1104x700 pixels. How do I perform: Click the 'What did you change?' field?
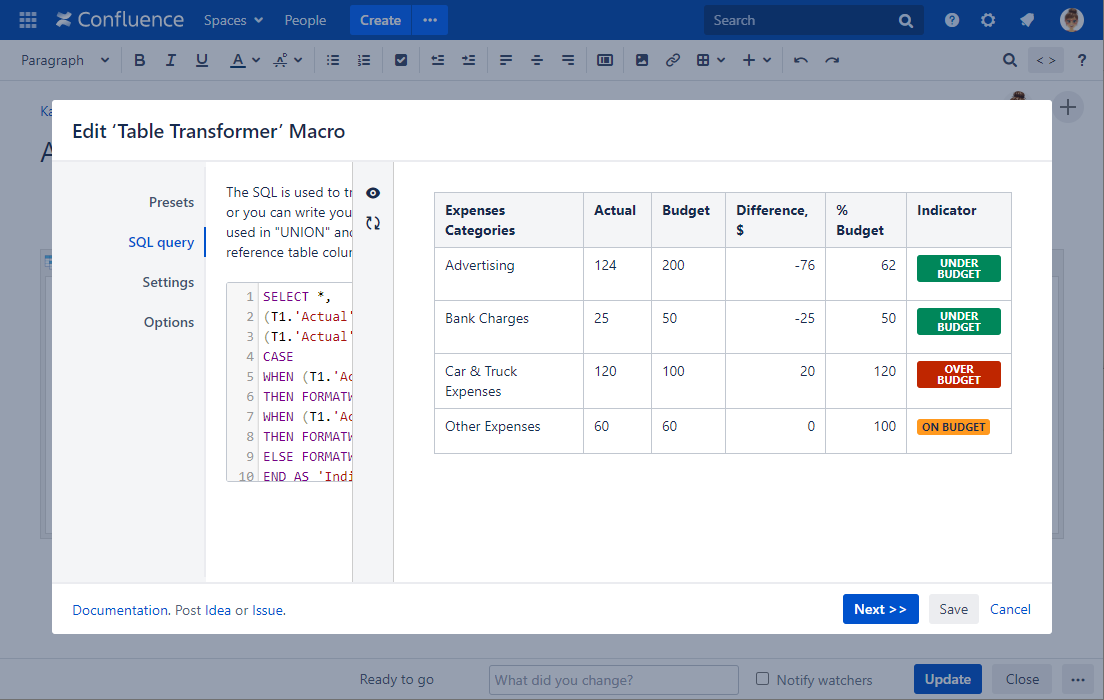613,680
